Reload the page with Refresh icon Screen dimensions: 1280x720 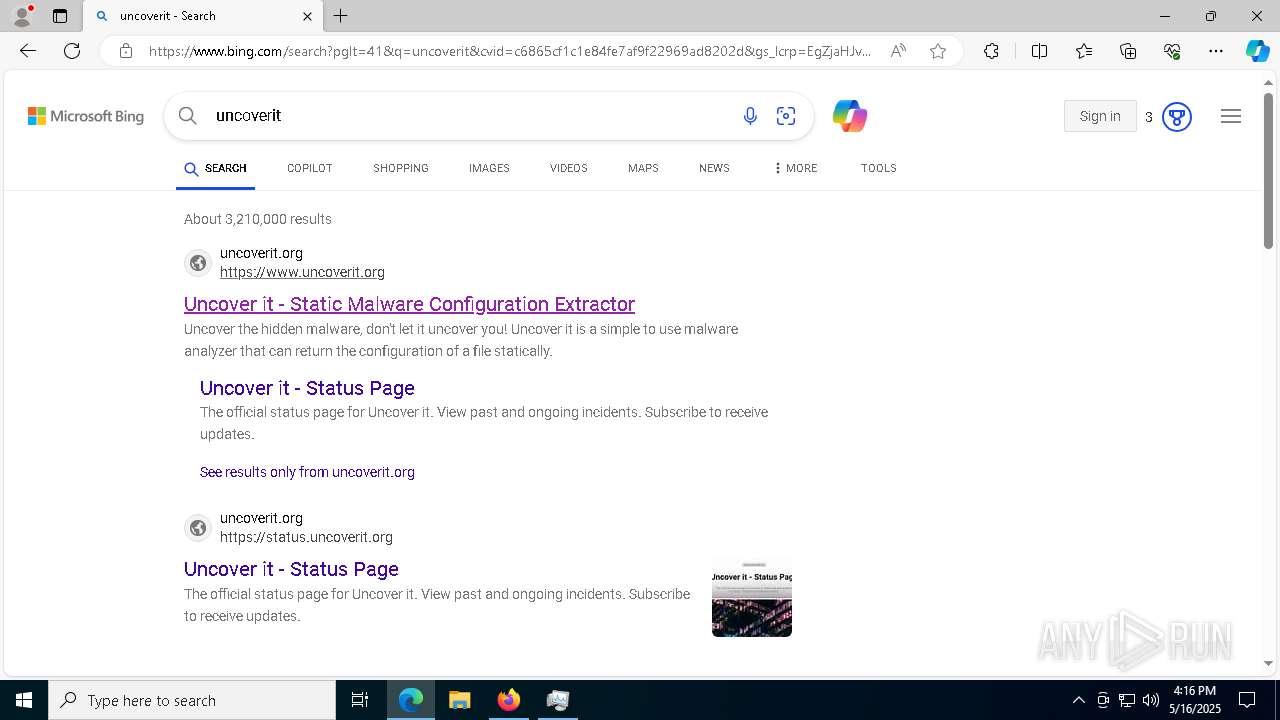click(72, 51)
